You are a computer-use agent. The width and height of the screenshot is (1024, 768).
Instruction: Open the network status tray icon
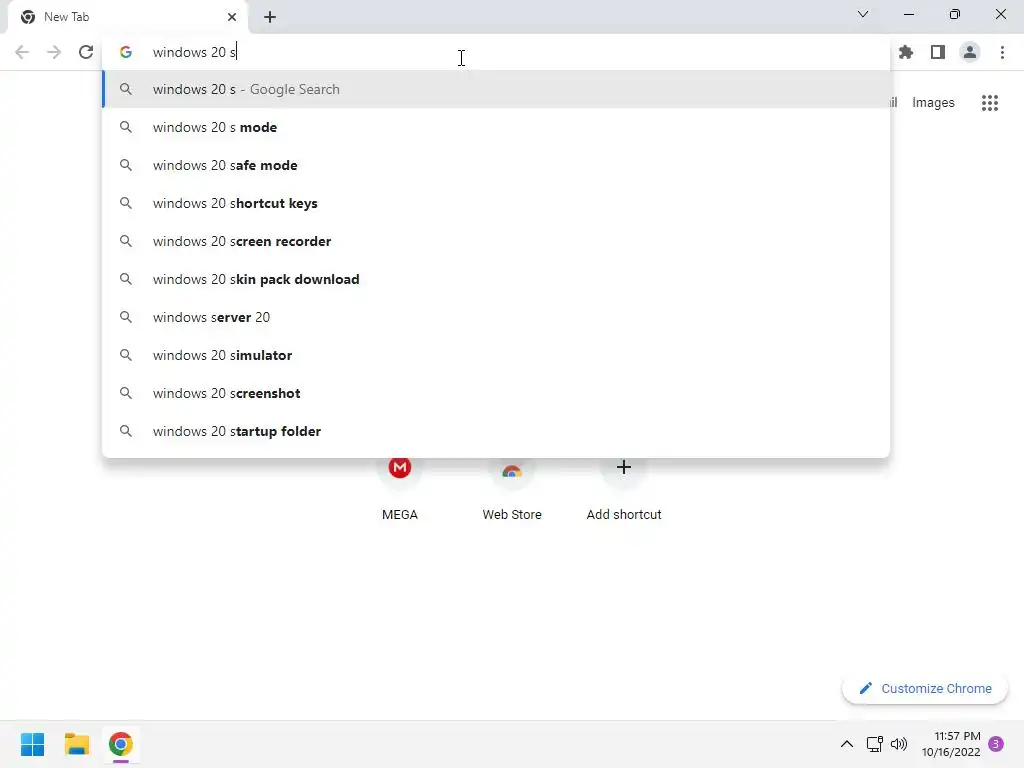coord(874,744)
